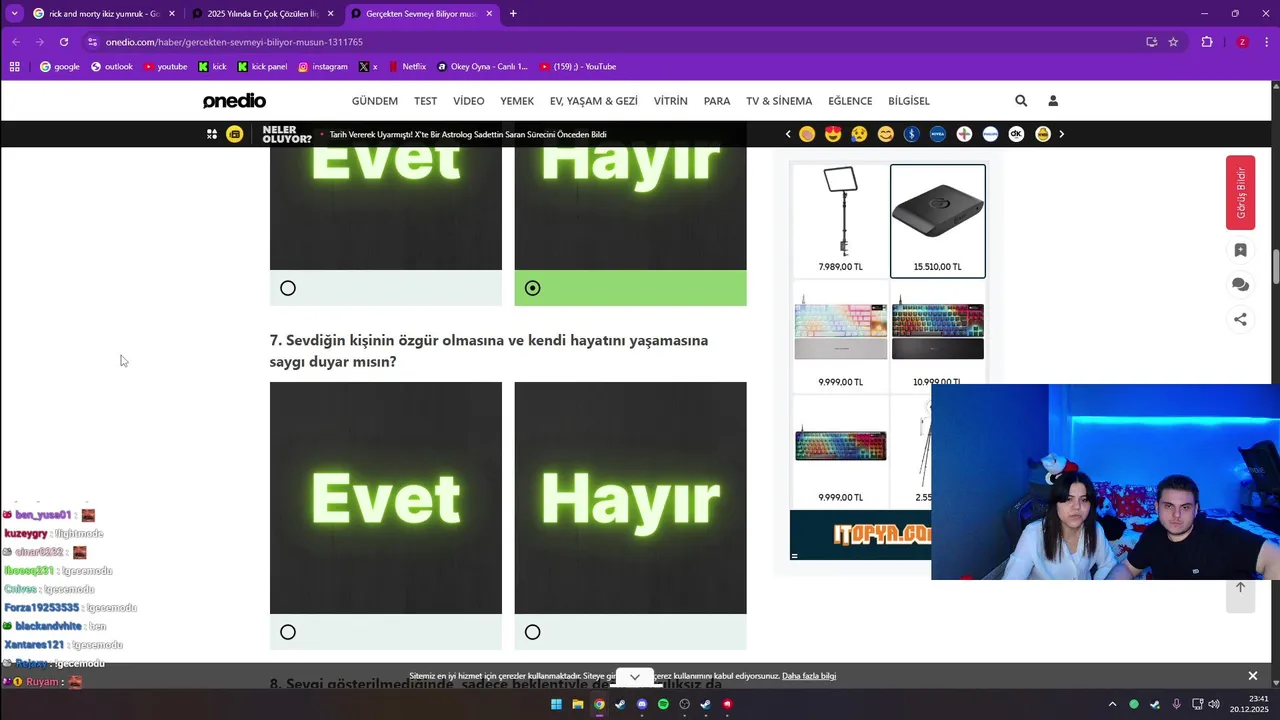Image resolution: width=1280 pixels, height=720 pixels.
Task: Reload the page in Chrome
Action: pos(64,42)
